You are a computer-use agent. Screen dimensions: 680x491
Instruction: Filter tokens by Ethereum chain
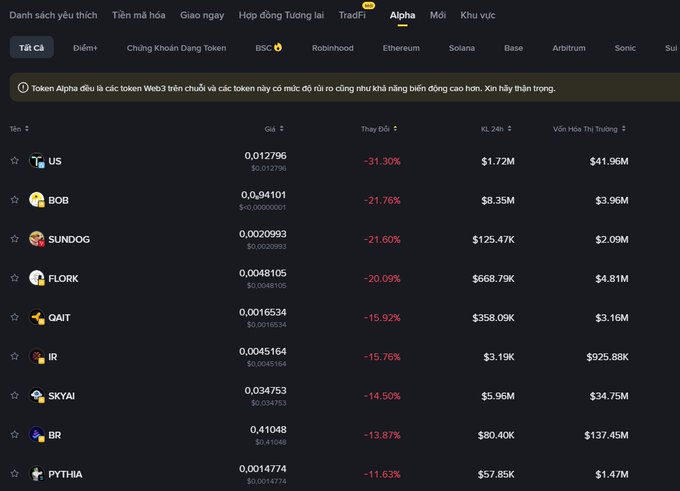click(401, 48)
